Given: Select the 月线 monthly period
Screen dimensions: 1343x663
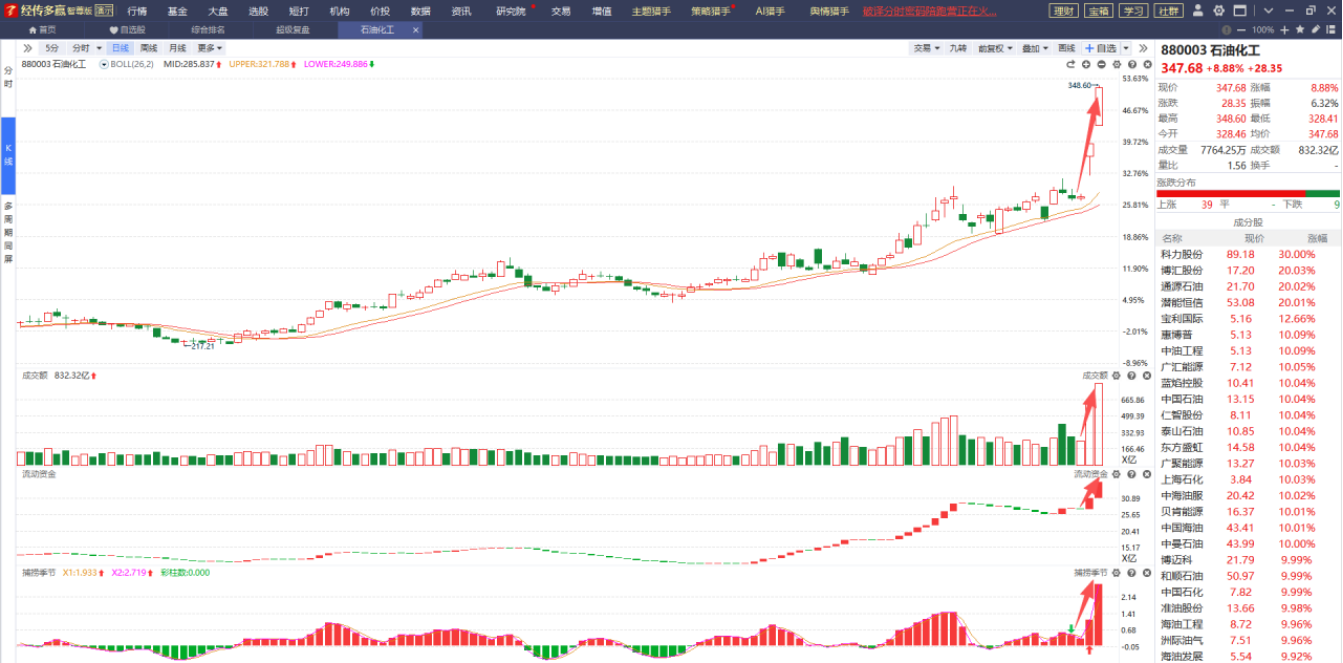Looking at the screenshot, I should tap(177, 48).
